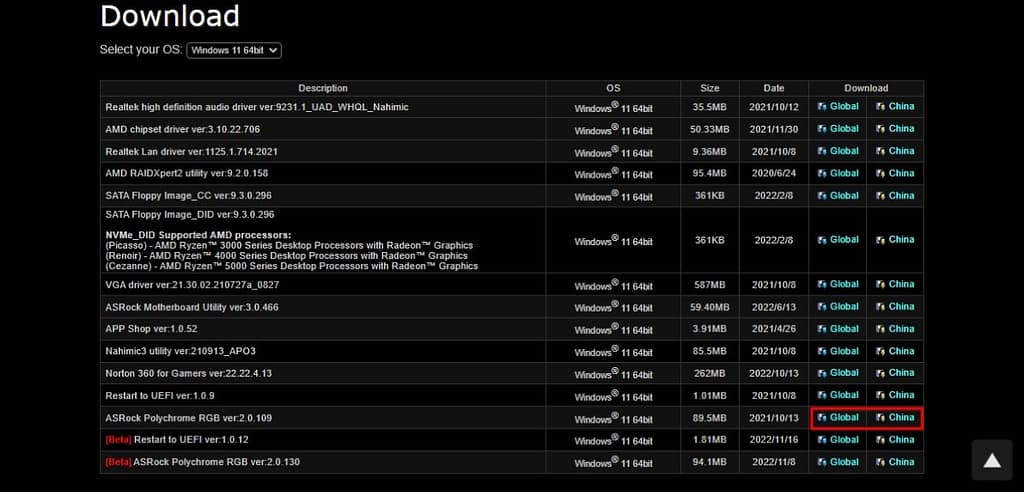The height and width of the screenshot is (492, 1024).
Task: Download Nahimic3 utility via China
Action: click(895, 351)
